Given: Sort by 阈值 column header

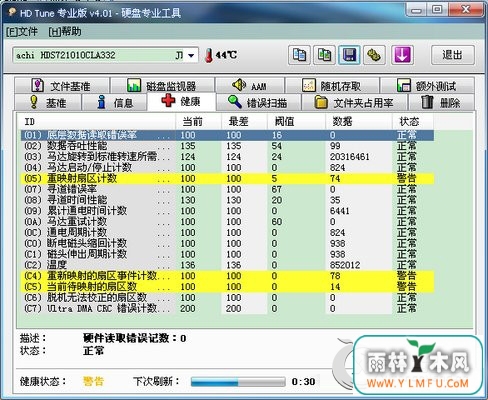Looking at the screenshot, I should click(296, 122).
